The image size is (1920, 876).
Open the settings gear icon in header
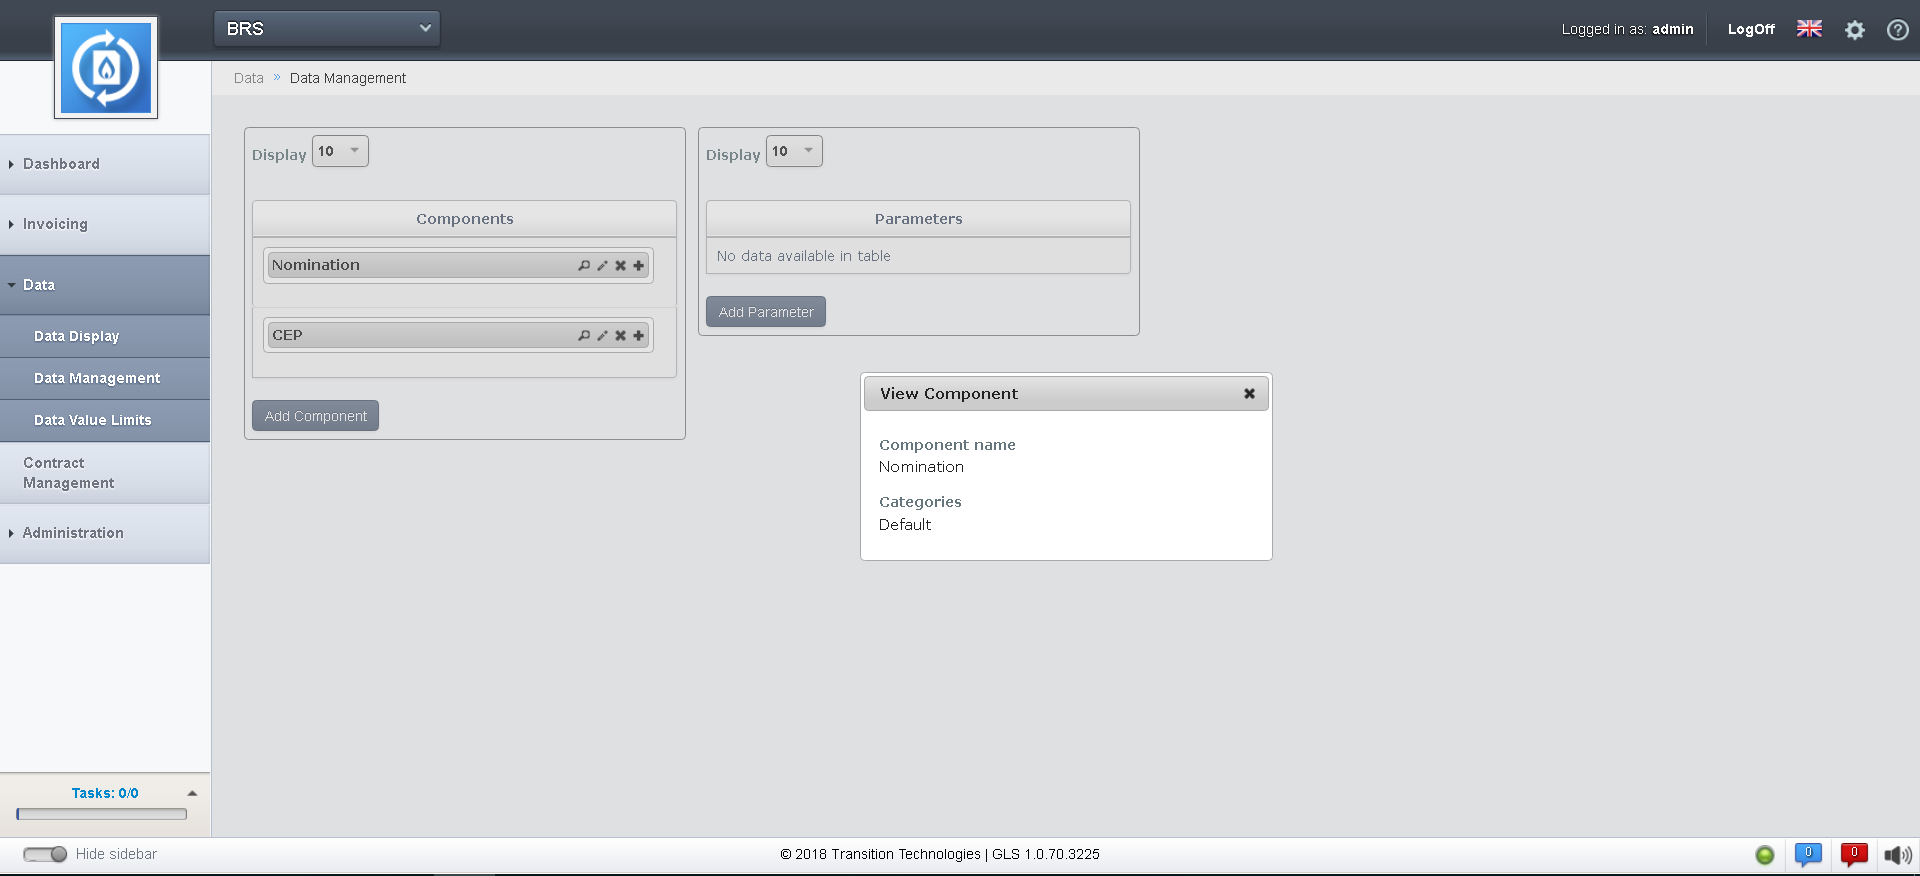point(1855,30)
